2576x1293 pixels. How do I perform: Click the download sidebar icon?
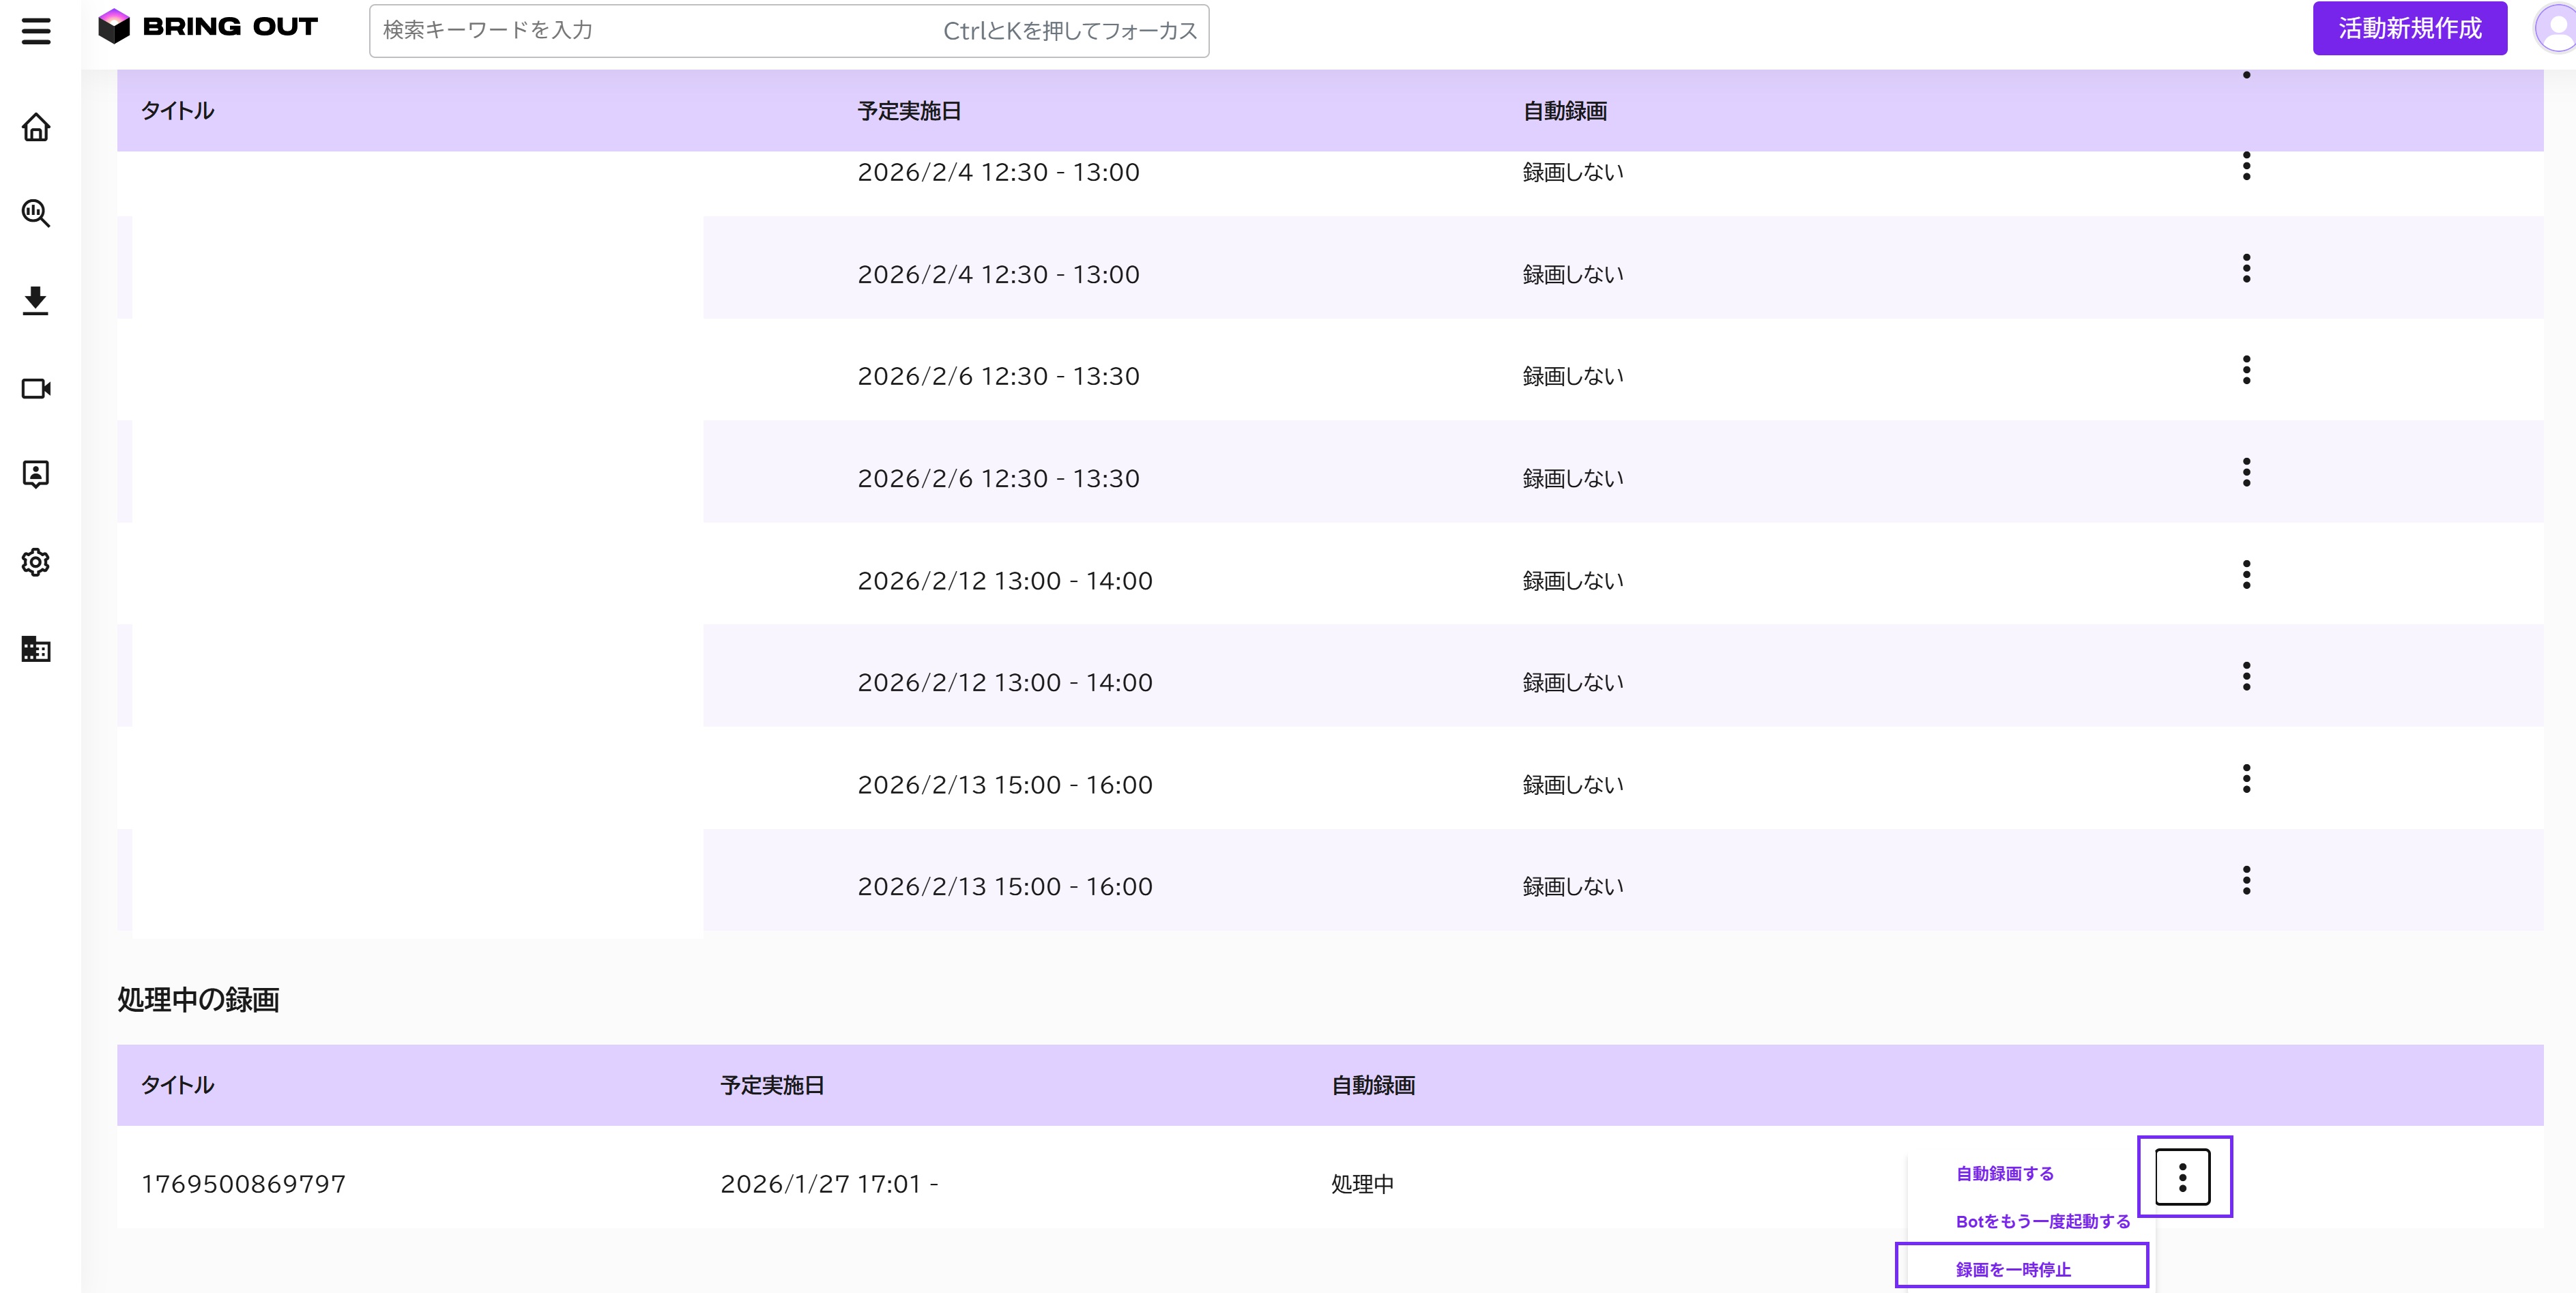tap(36, 300)
